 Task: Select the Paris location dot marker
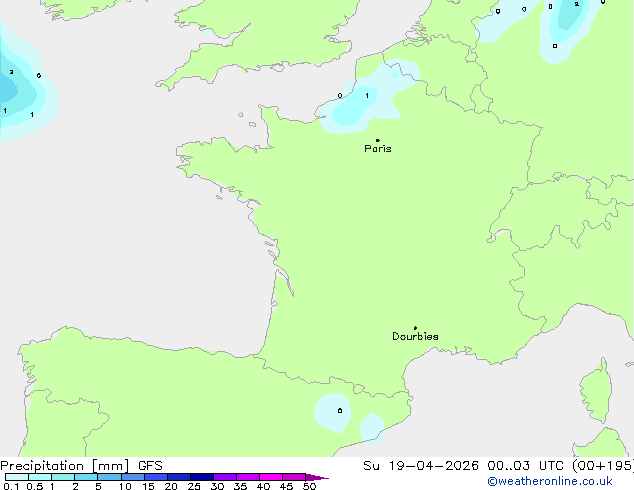(x=378, y=140)
